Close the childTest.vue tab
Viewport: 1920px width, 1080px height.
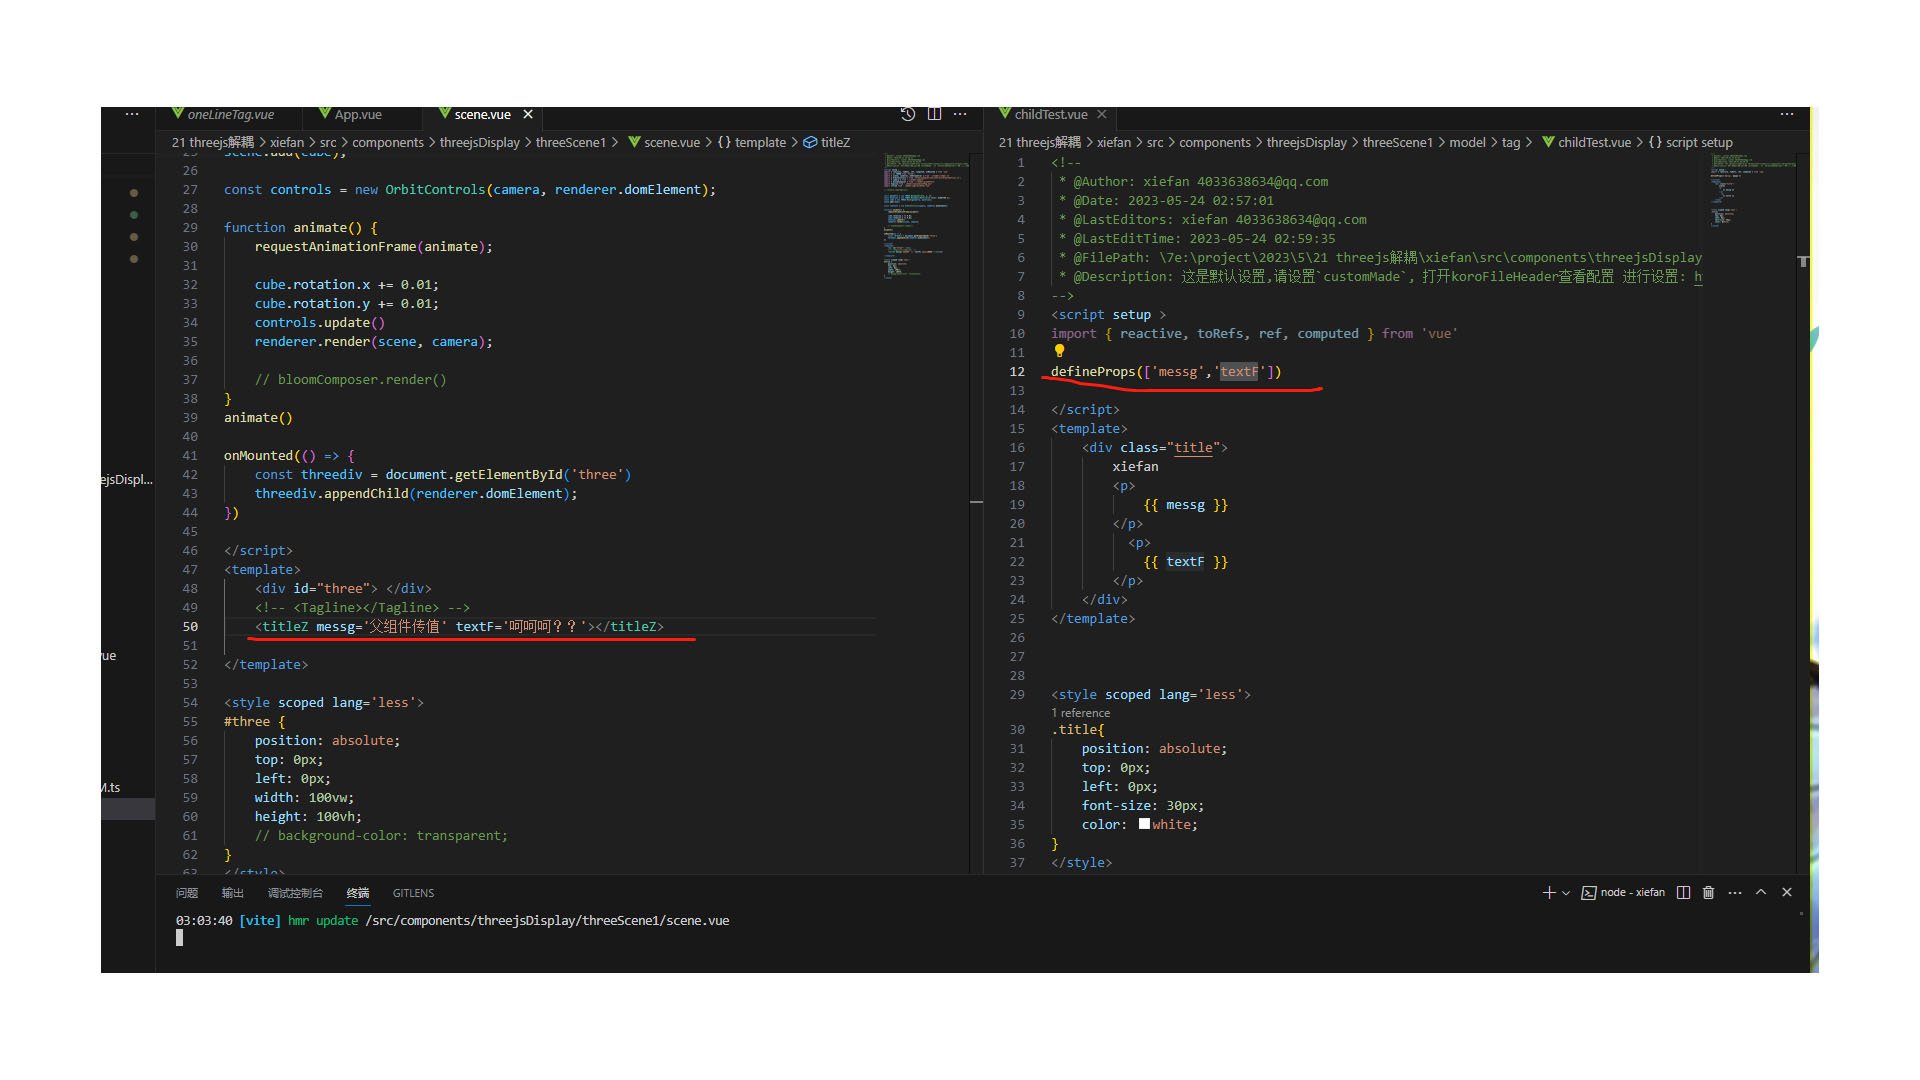click(1102, 114)
